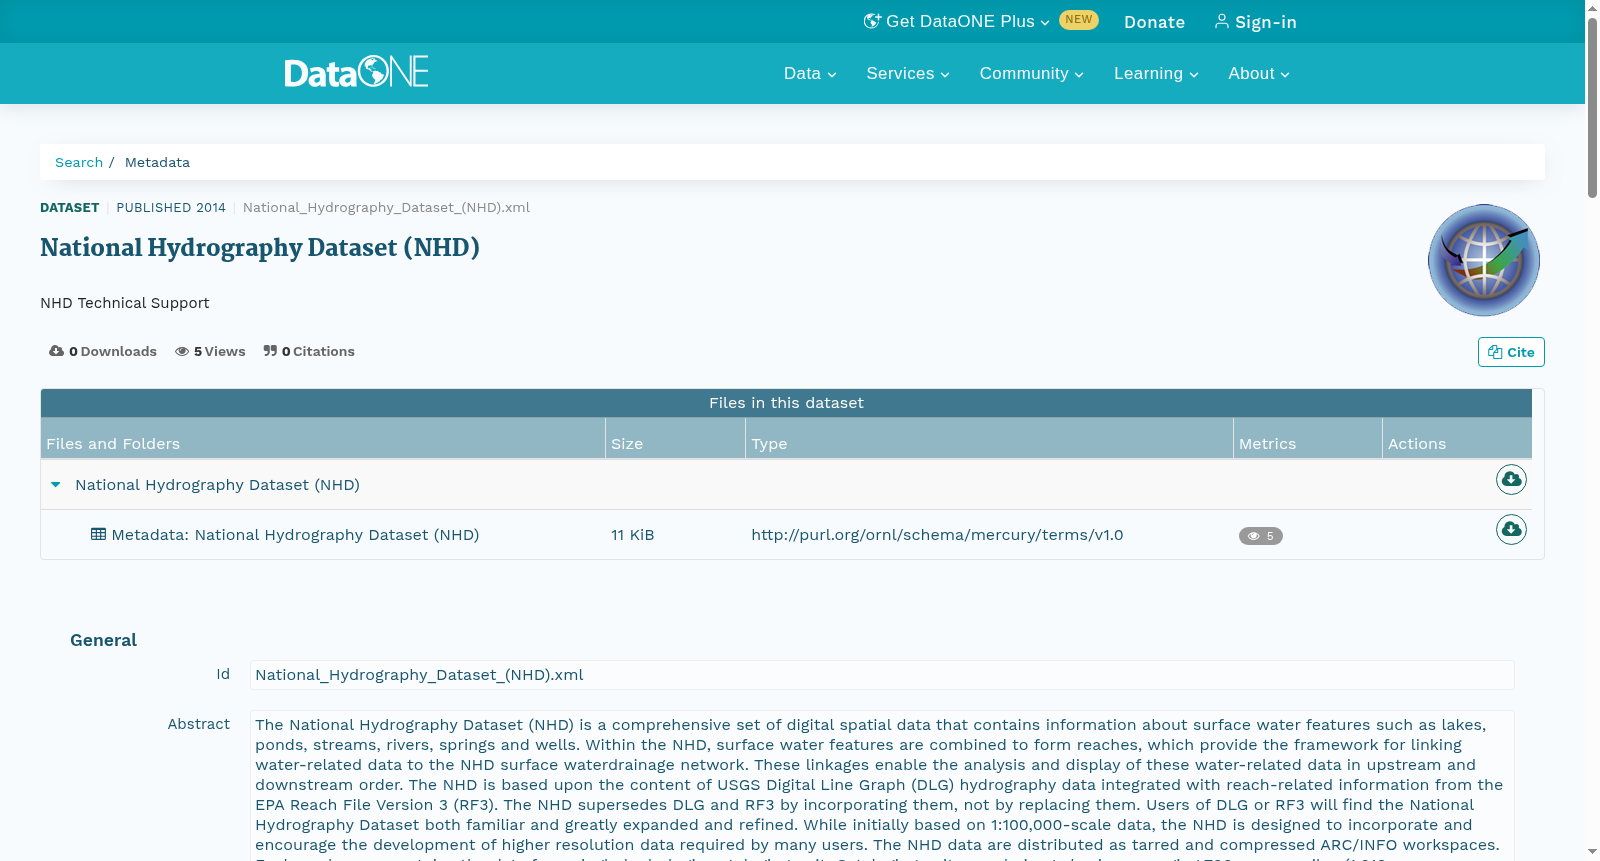Click the downloads cloud icon near 0 Downloads
Viewport: 1600px width, 861px height.
[57, 351]
